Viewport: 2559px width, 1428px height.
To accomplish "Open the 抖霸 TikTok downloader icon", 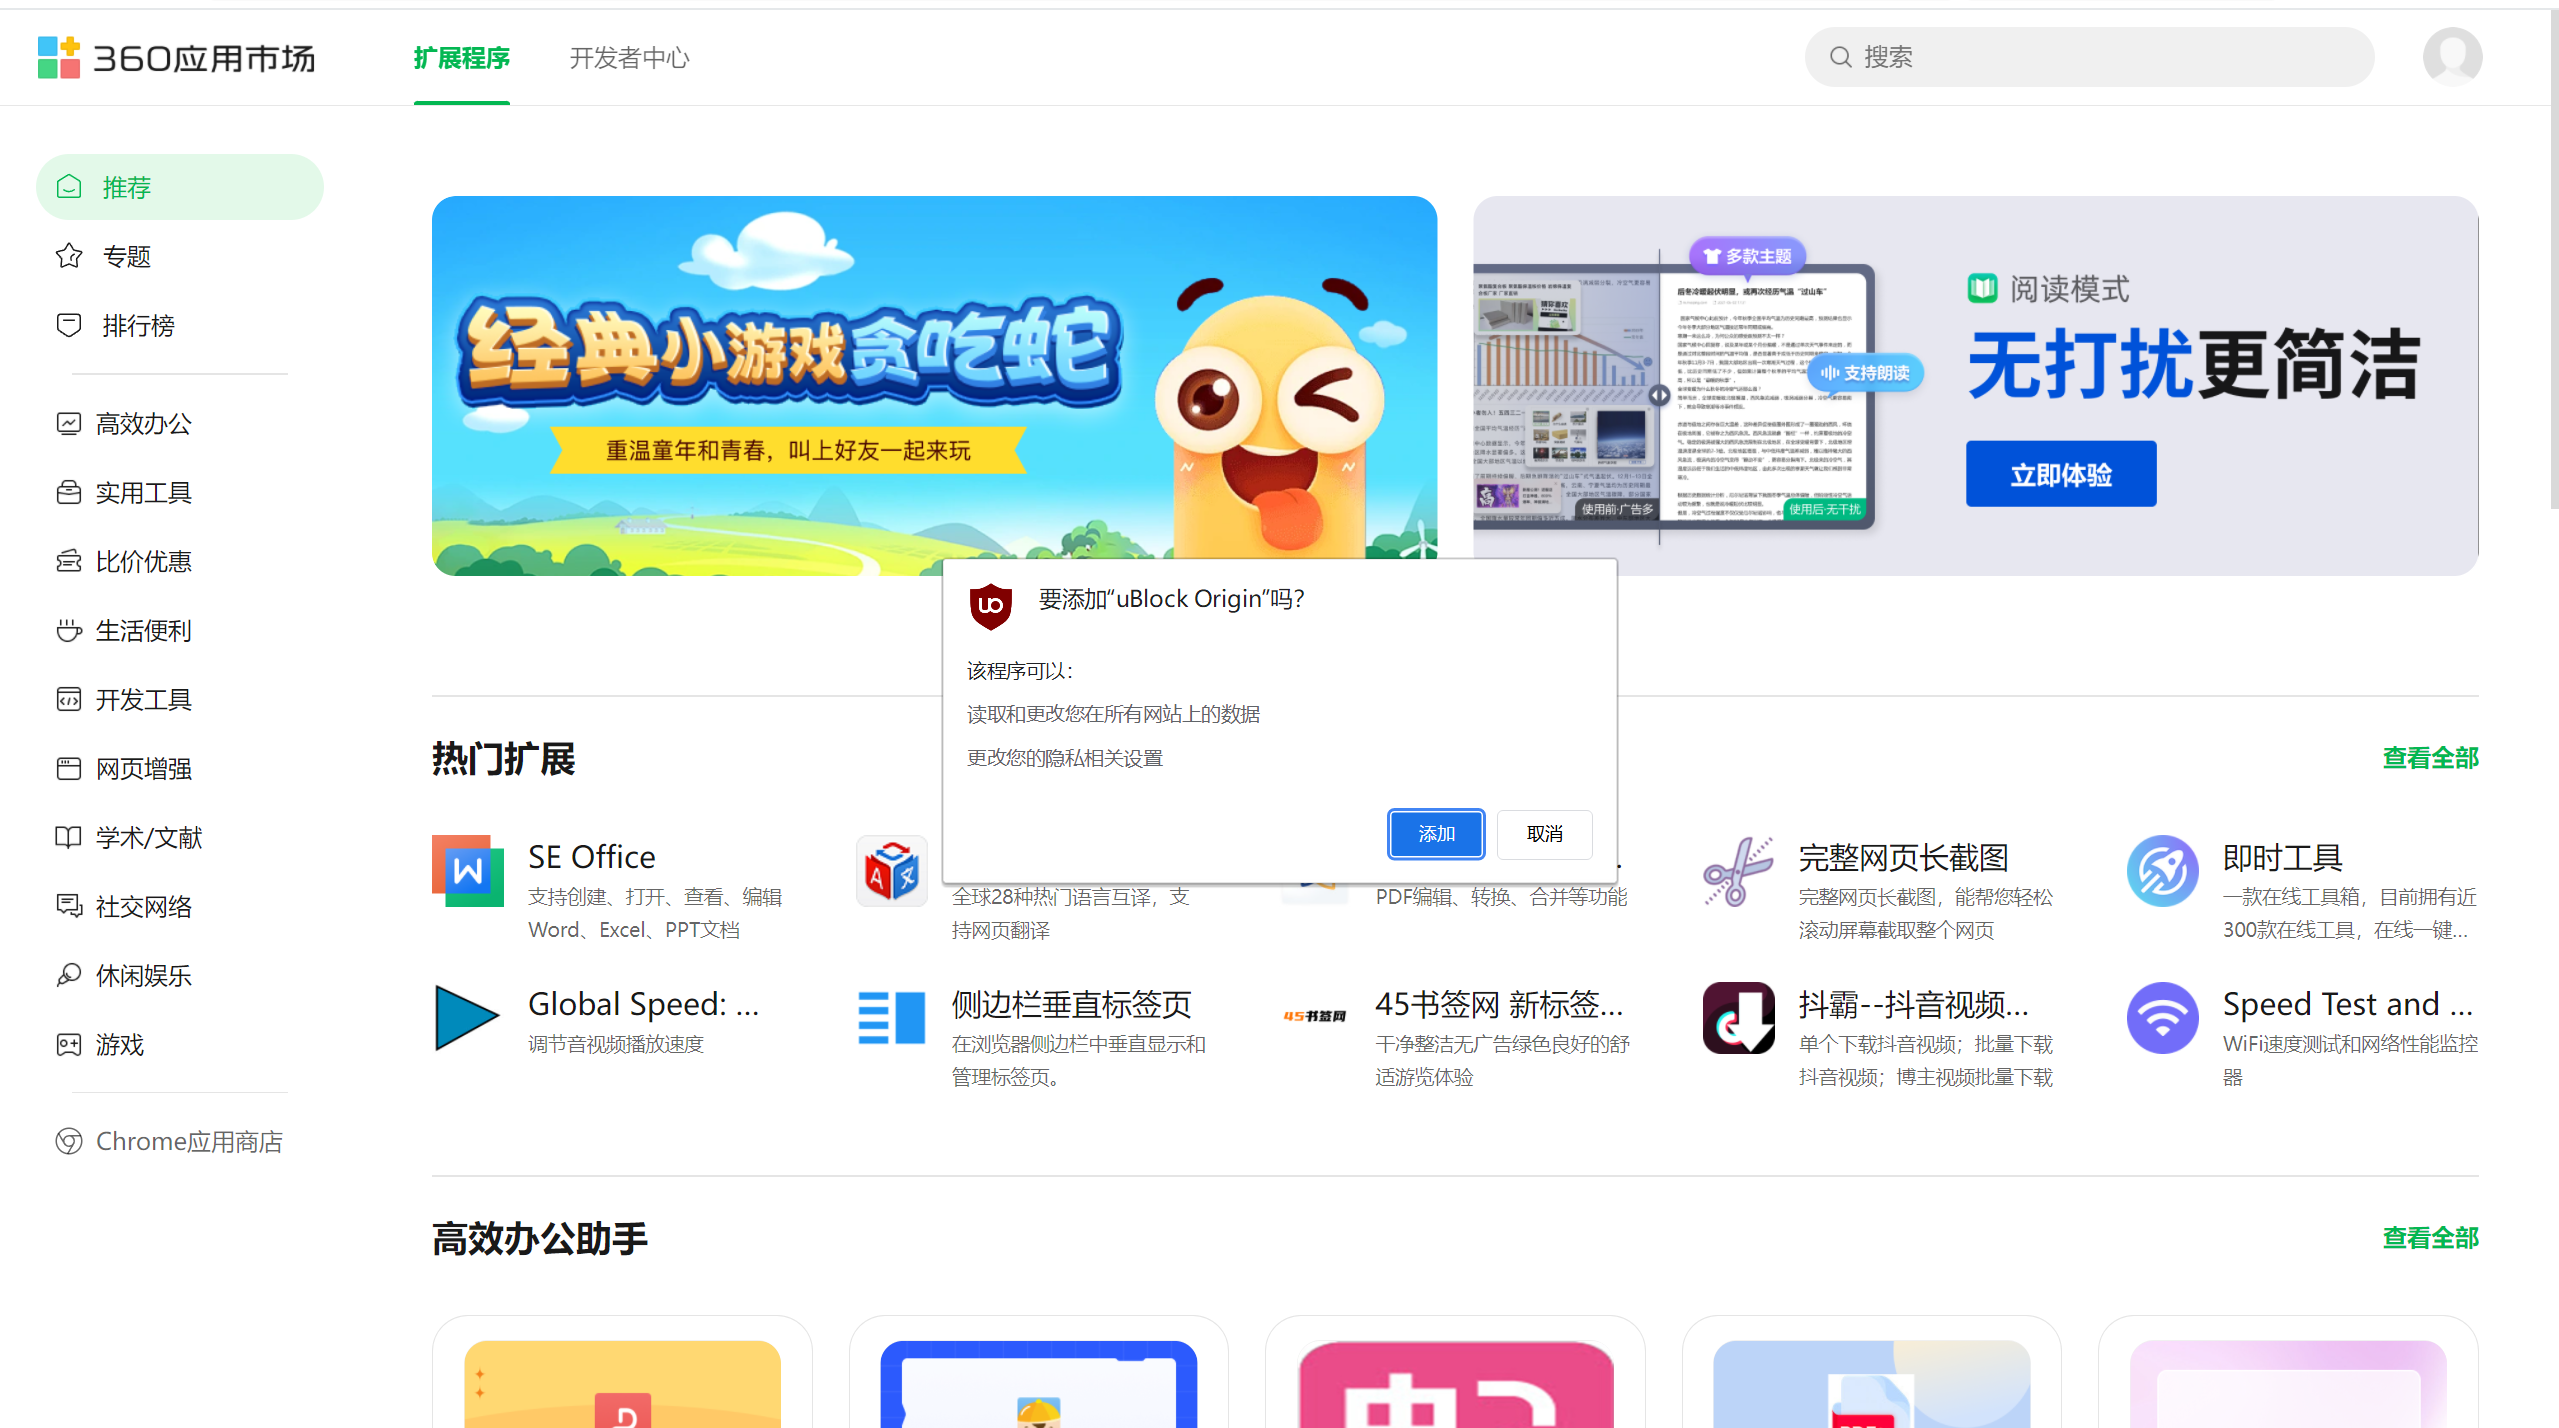I will (x=1738, y=1017).
